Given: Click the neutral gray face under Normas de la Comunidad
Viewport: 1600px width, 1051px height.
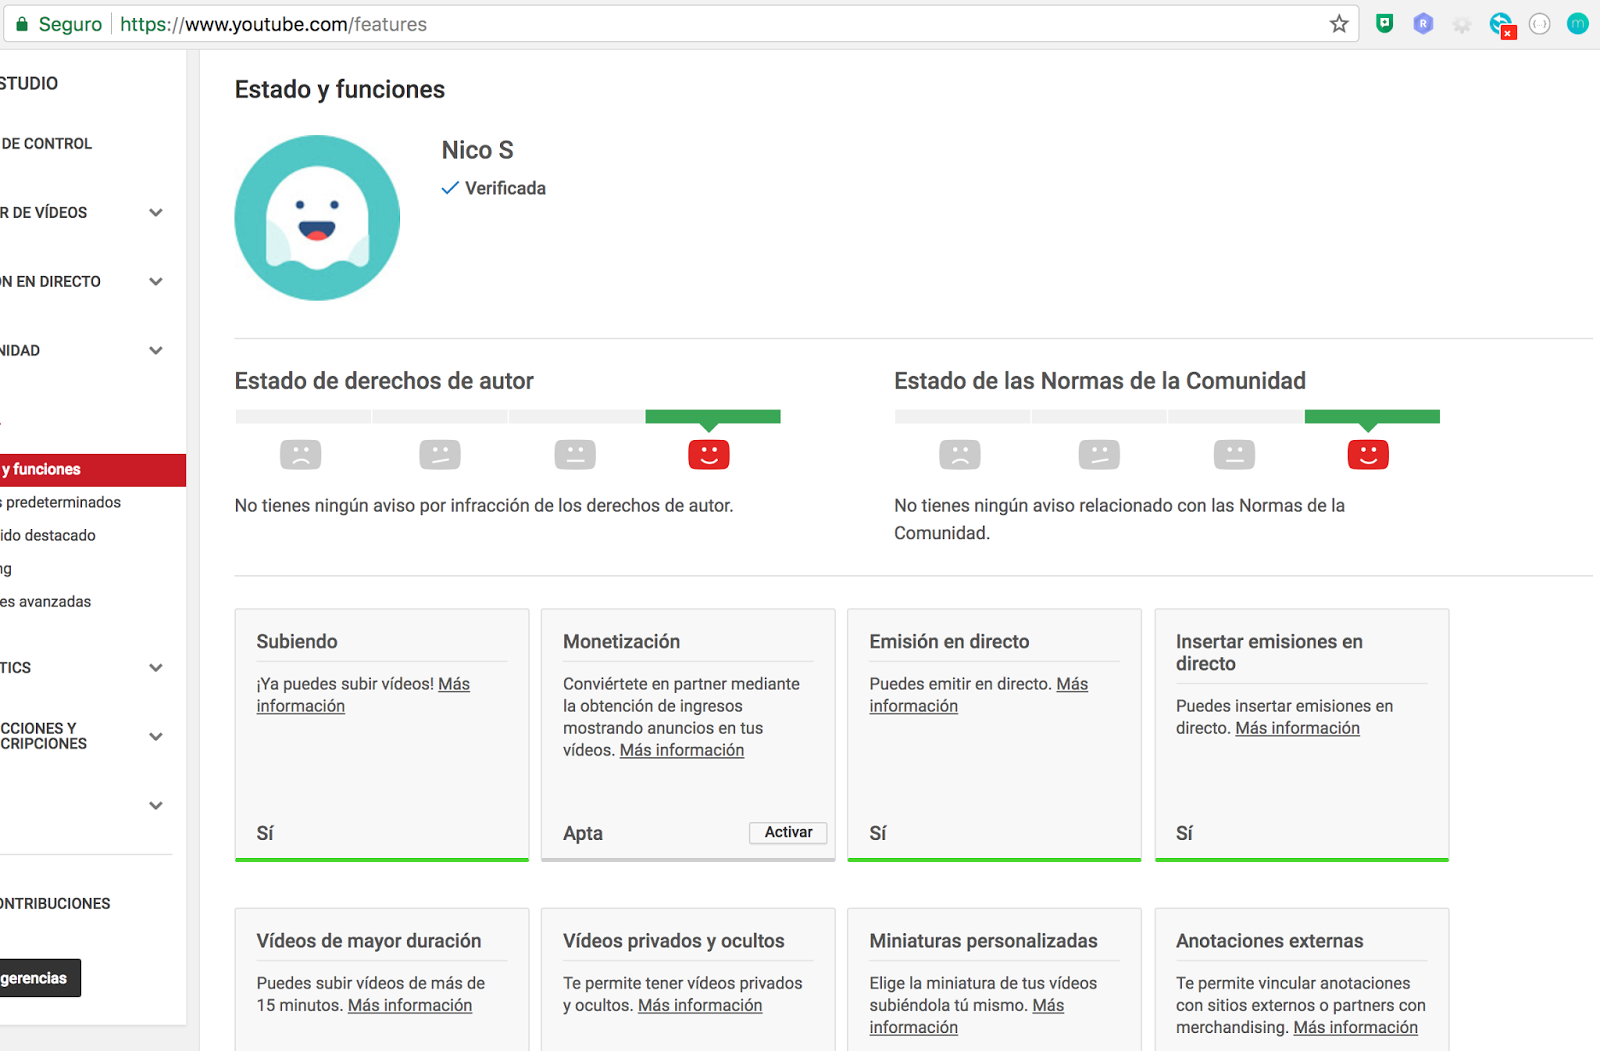Looking at the screenshot, I should (x=1234, y=455).
